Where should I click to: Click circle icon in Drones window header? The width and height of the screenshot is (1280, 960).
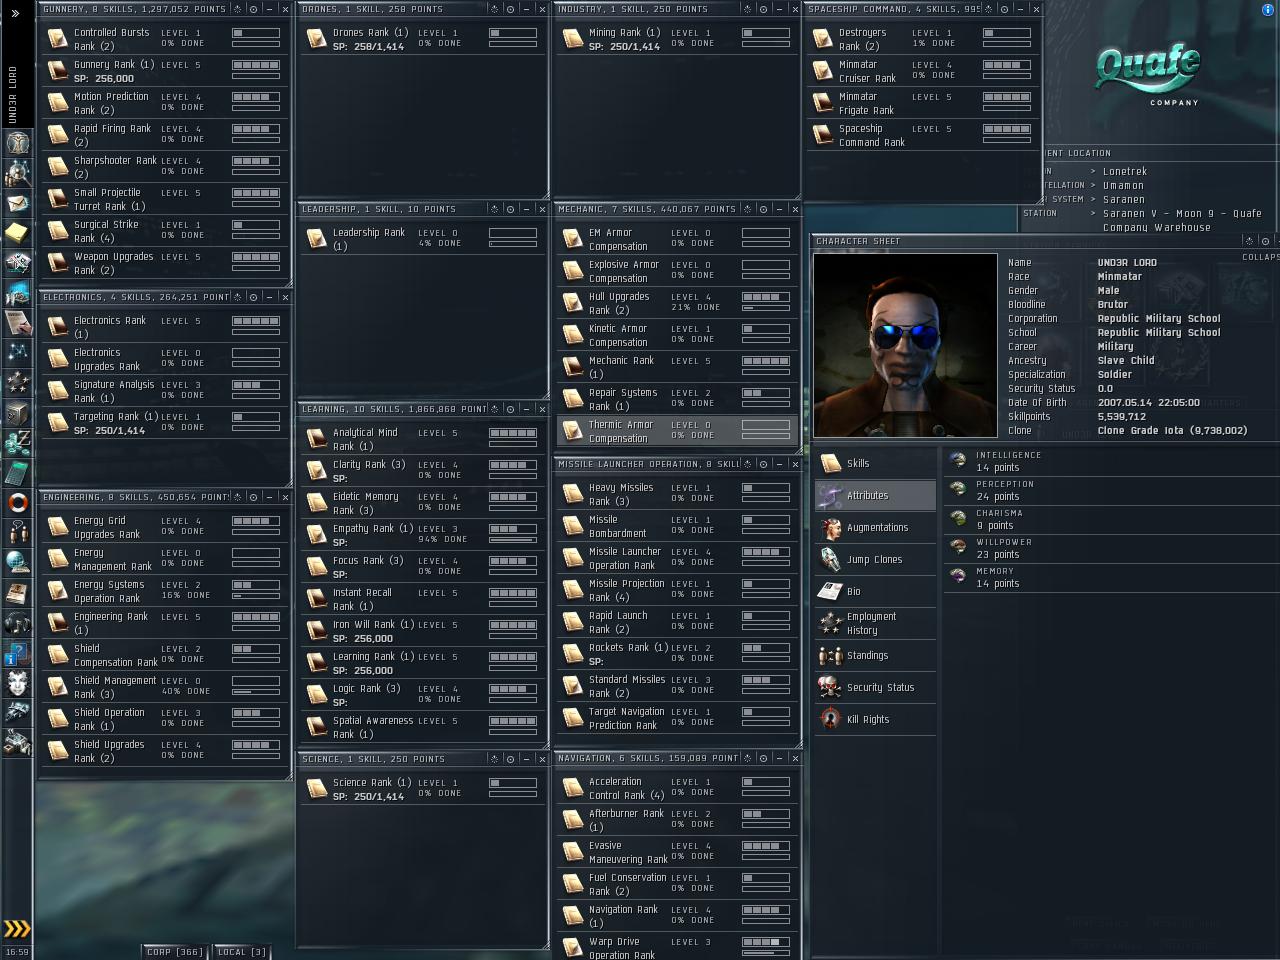pos(510,9)
